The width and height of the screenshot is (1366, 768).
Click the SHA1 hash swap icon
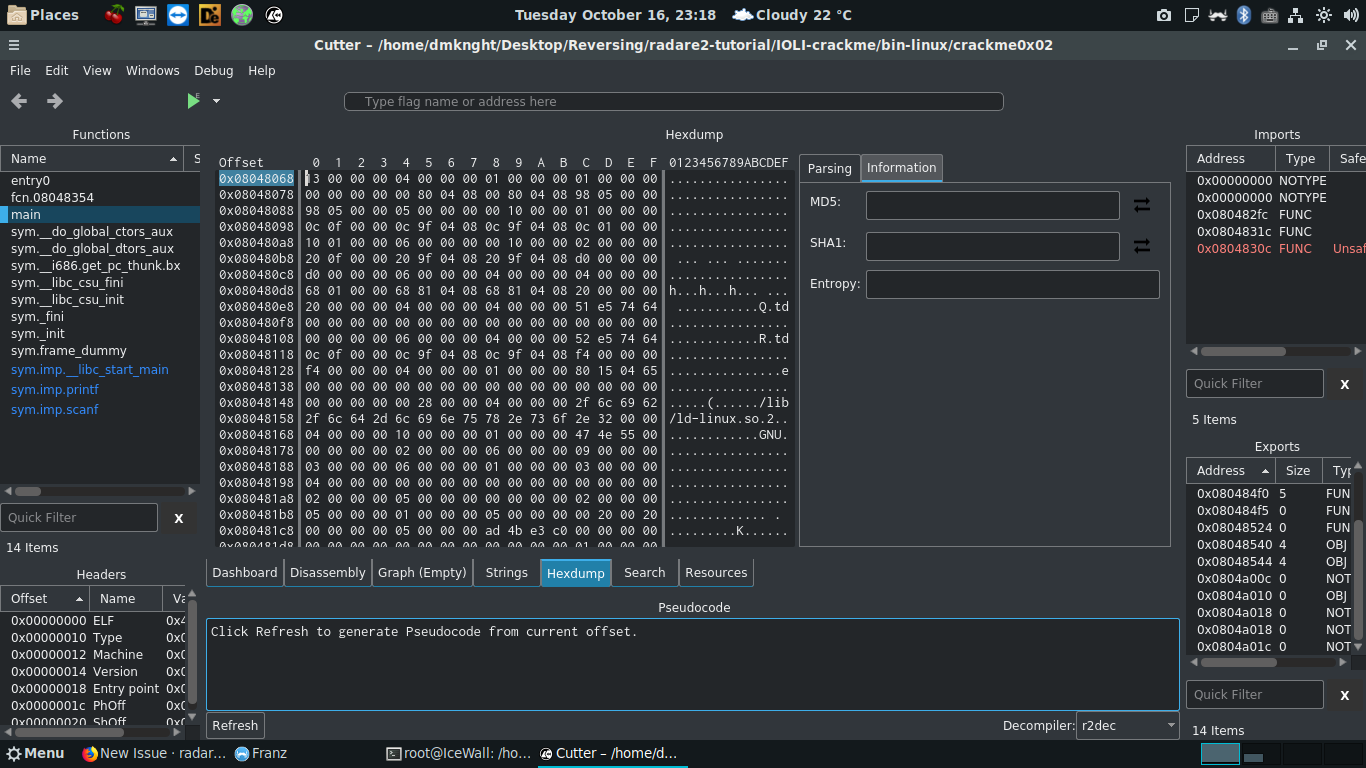[1142, 246]
